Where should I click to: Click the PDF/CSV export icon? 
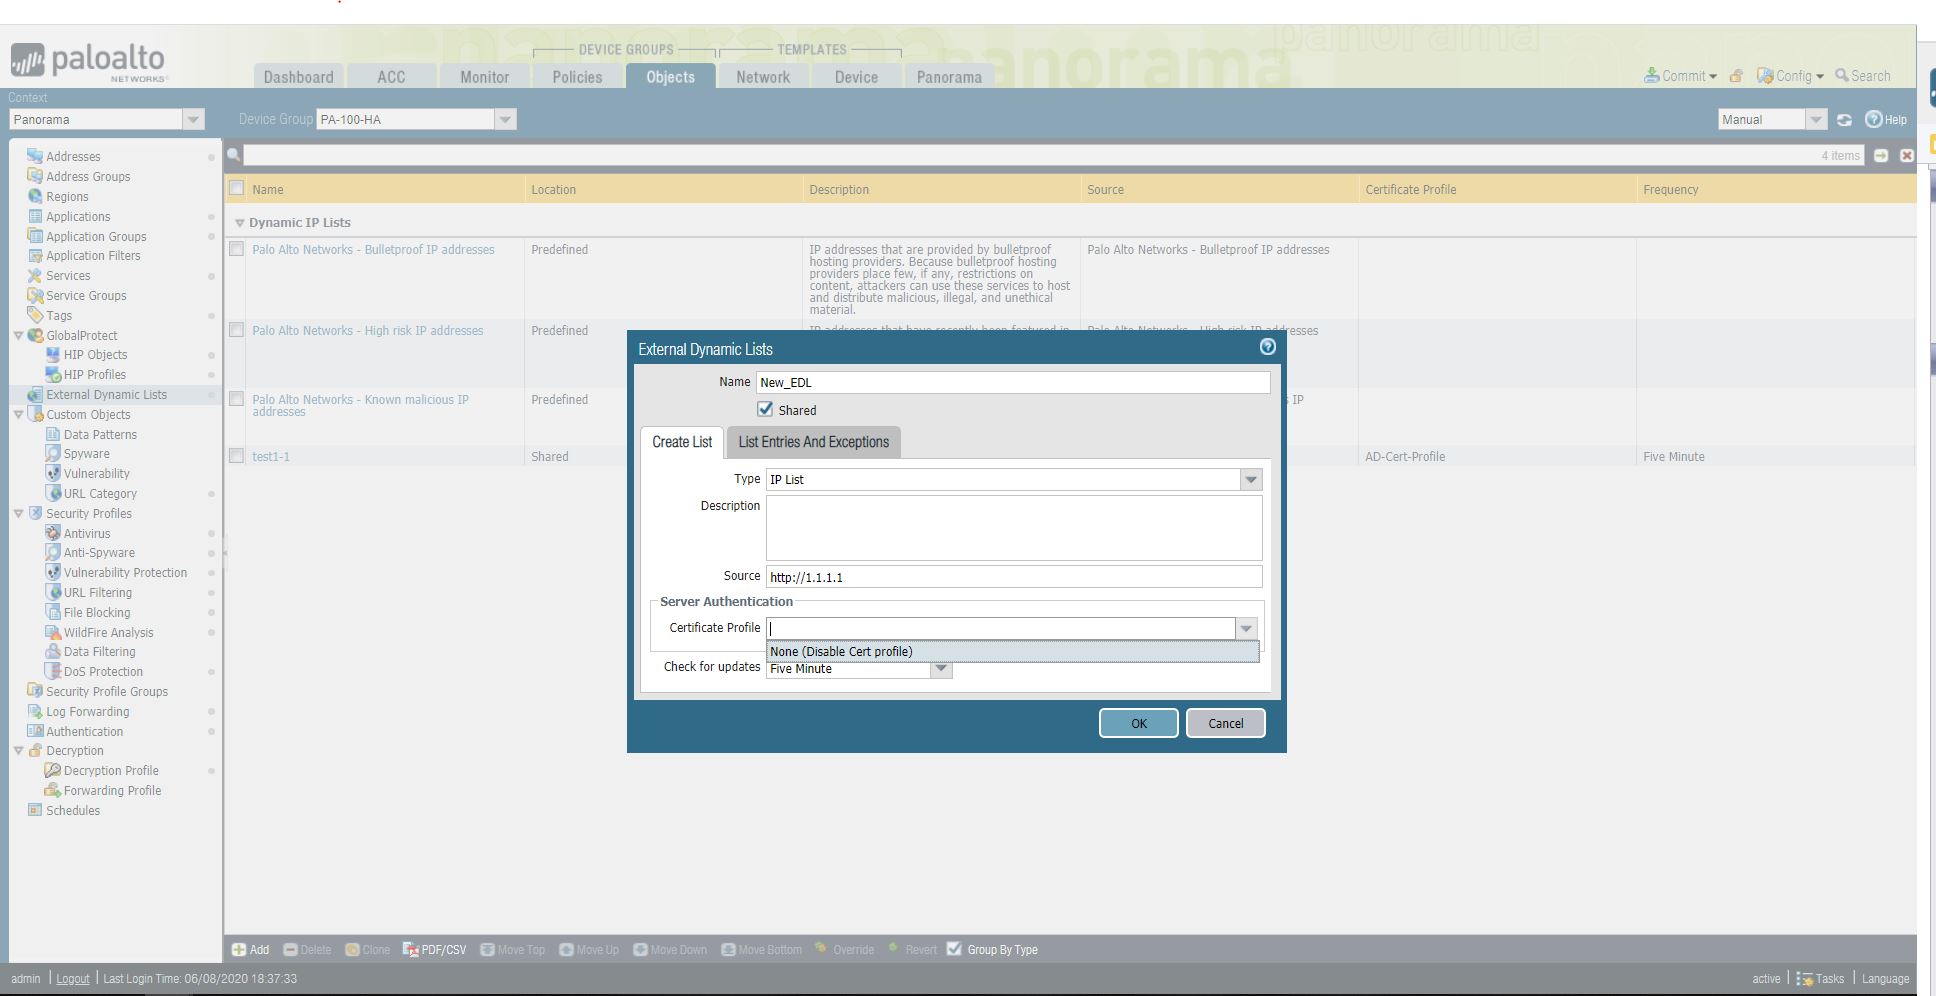pyautogui.click(x=411, y=950)
